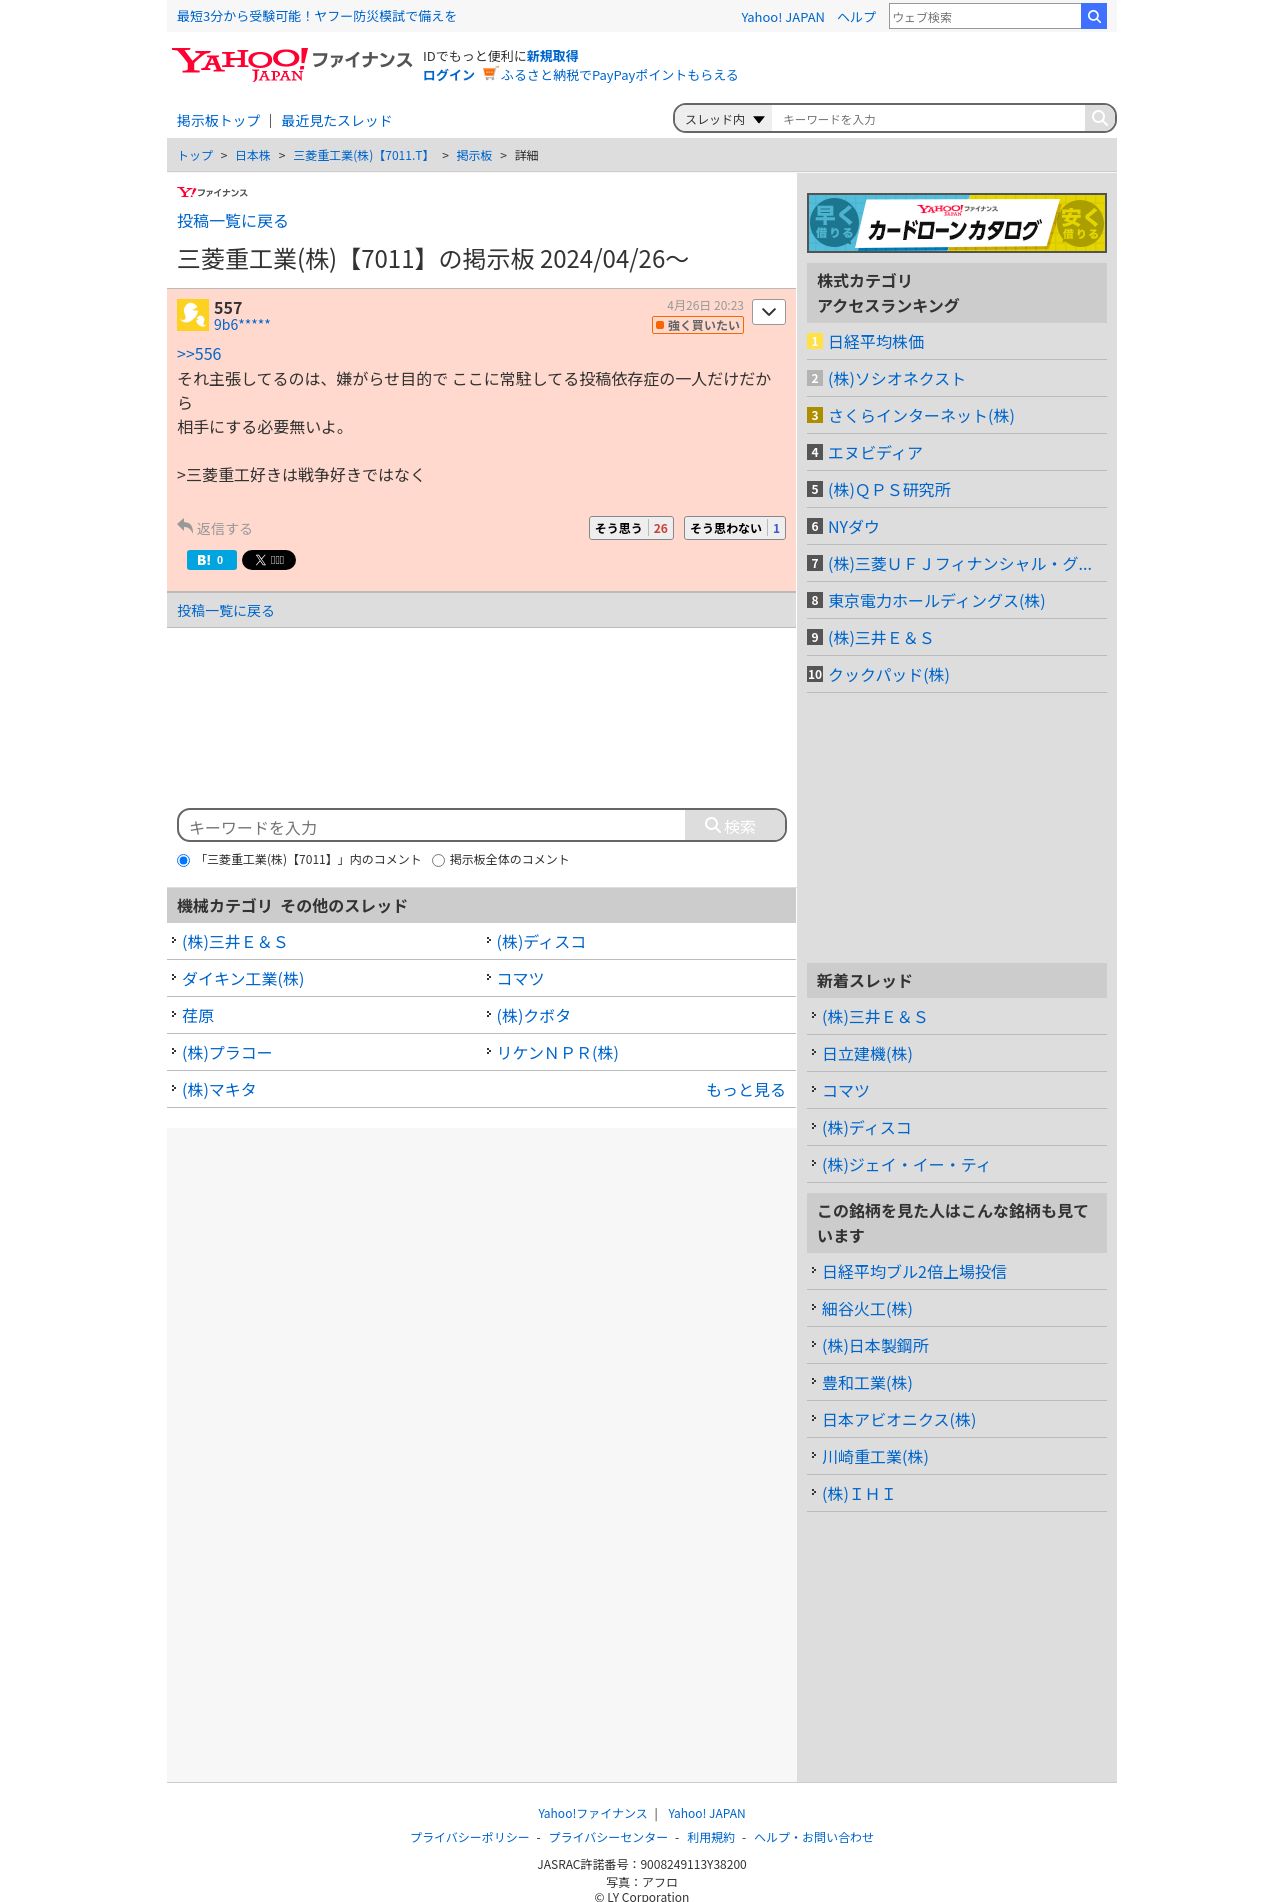Open the カードローンカタログ banner
Screen dimensions: 1284x1902
coord(956,222)
